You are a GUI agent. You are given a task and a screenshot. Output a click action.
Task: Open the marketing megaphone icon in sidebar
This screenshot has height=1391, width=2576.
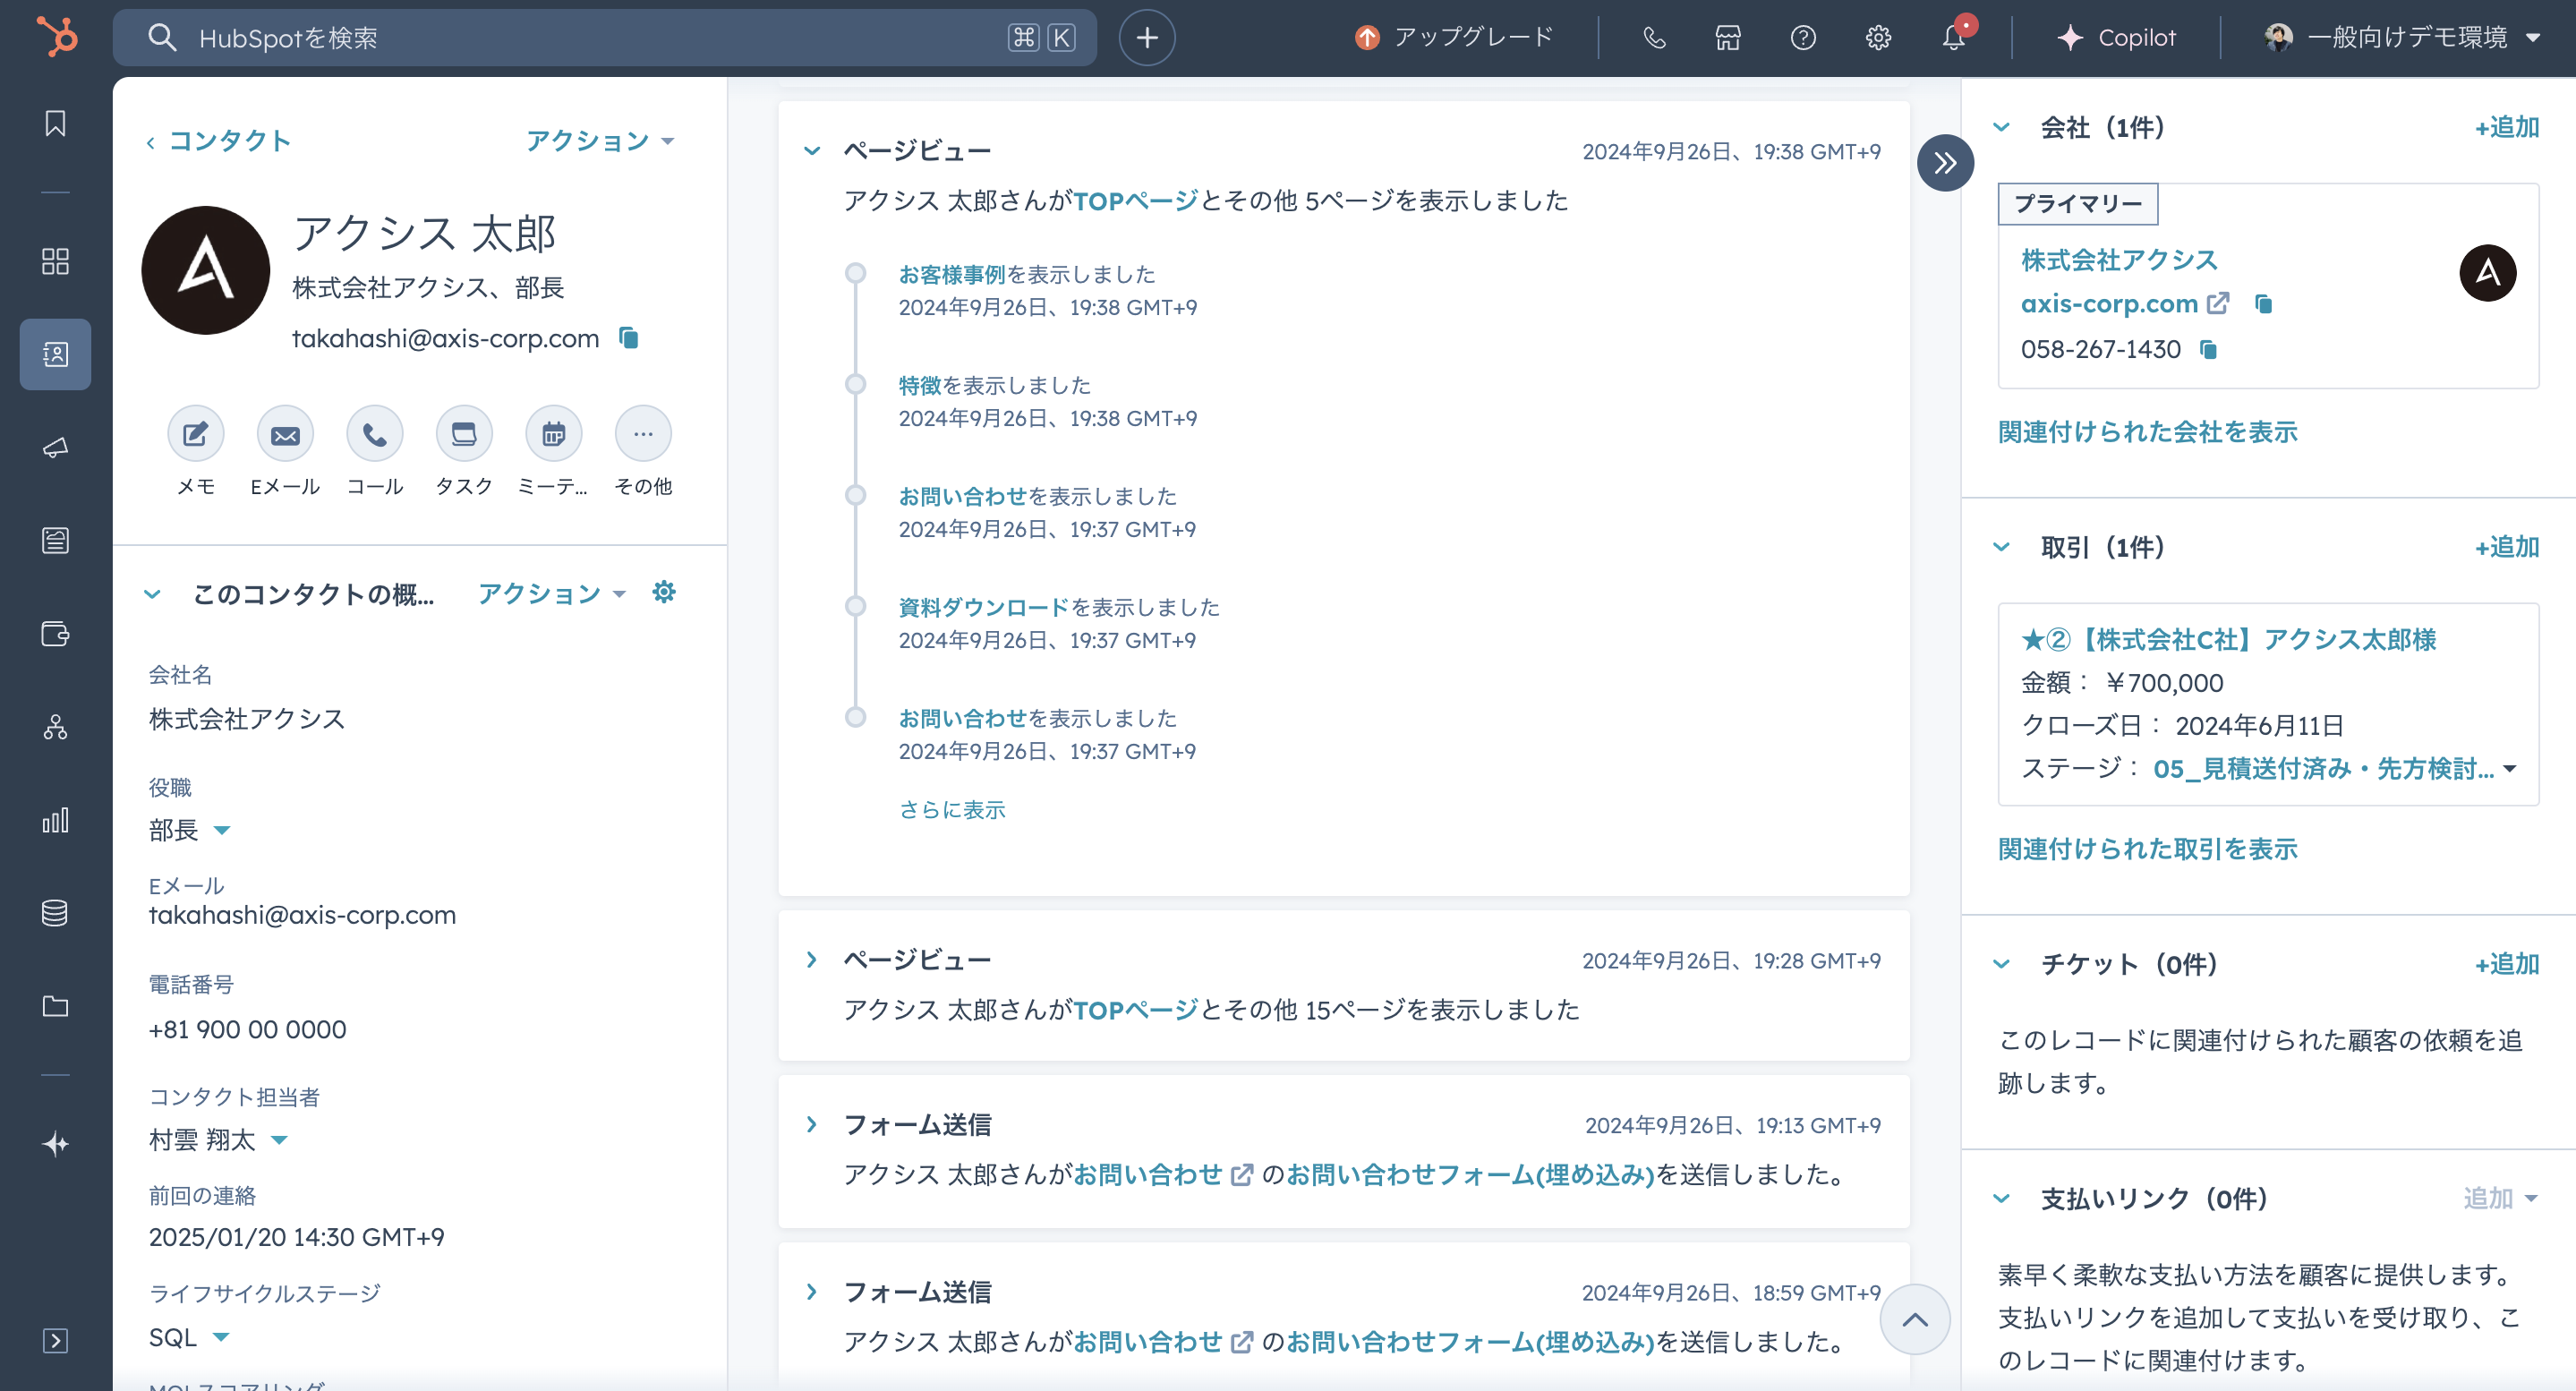pos(55,447)
